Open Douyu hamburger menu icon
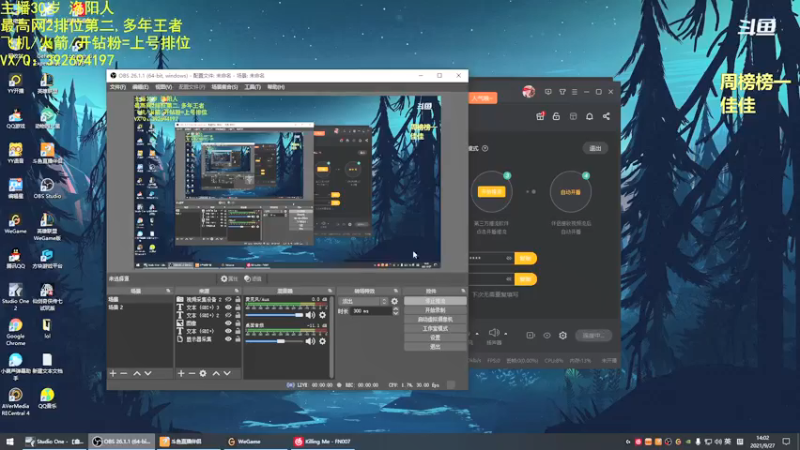Viewport: 800px width, 450px height. click(x=574, y=92)
